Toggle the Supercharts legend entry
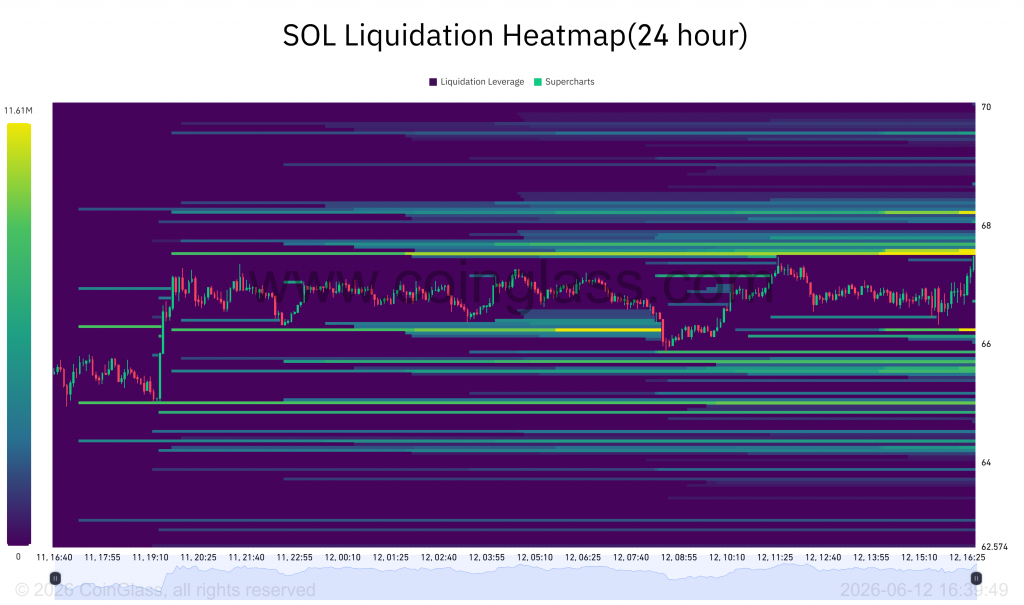The width and height of the screenshot is (1024, 605). tap(564, 82)
